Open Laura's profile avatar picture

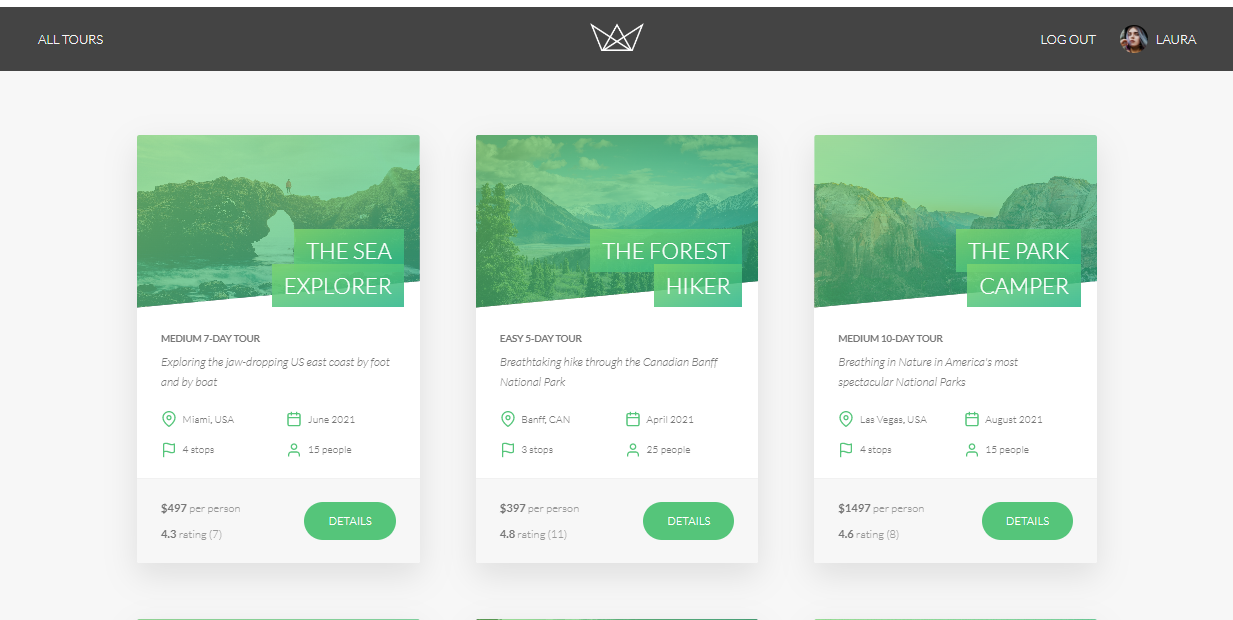pos(1133,39)
